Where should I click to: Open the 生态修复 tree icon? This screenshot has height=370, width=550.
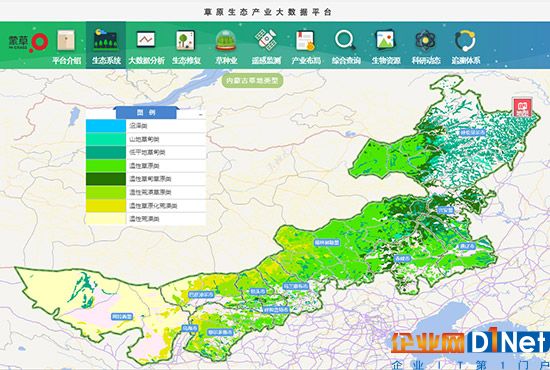[185, 40]
